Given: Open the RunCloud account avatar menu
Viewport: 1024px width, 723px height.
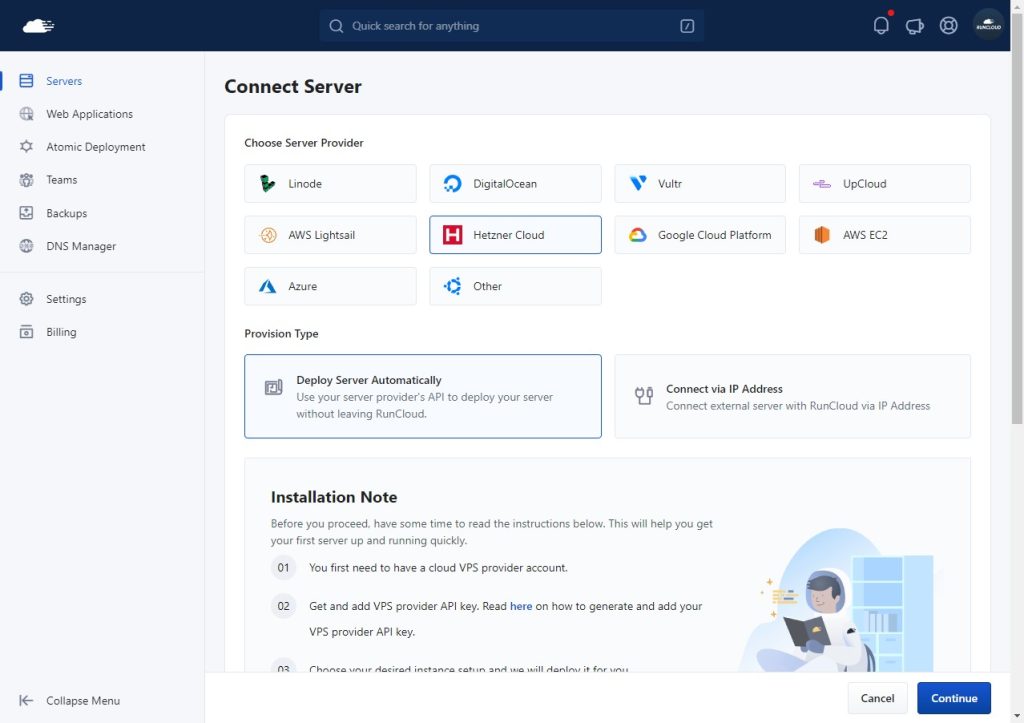Looking at the screenshot, I should pyautogui.click(x=988, y=26).
